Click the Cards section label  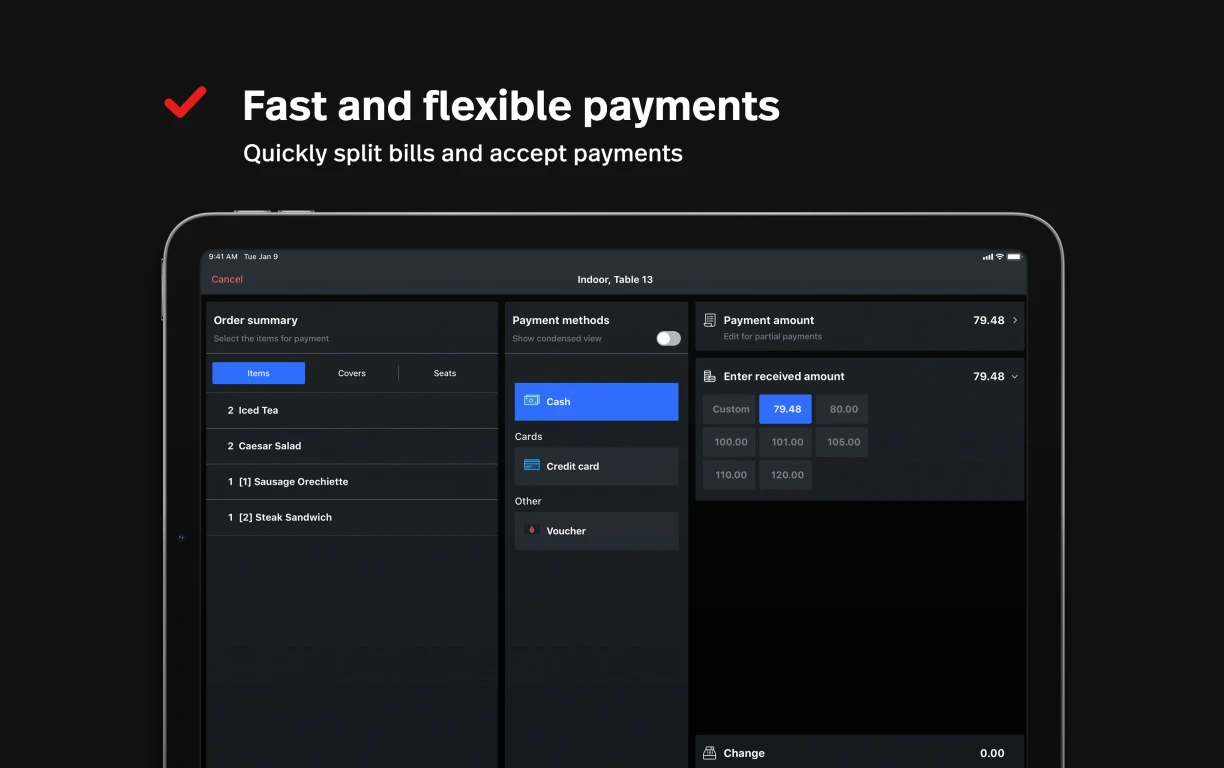[x=529, y=437]
